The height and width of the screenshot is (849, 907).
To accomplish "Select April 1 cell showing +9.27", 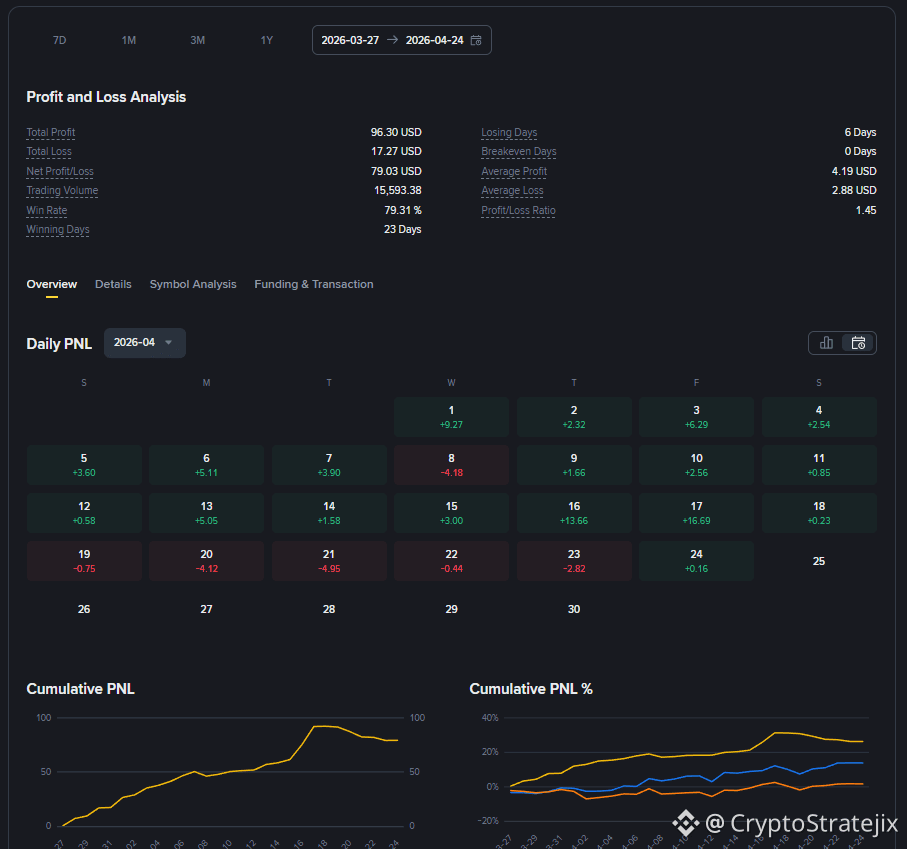I will click(x=451, y=417).
